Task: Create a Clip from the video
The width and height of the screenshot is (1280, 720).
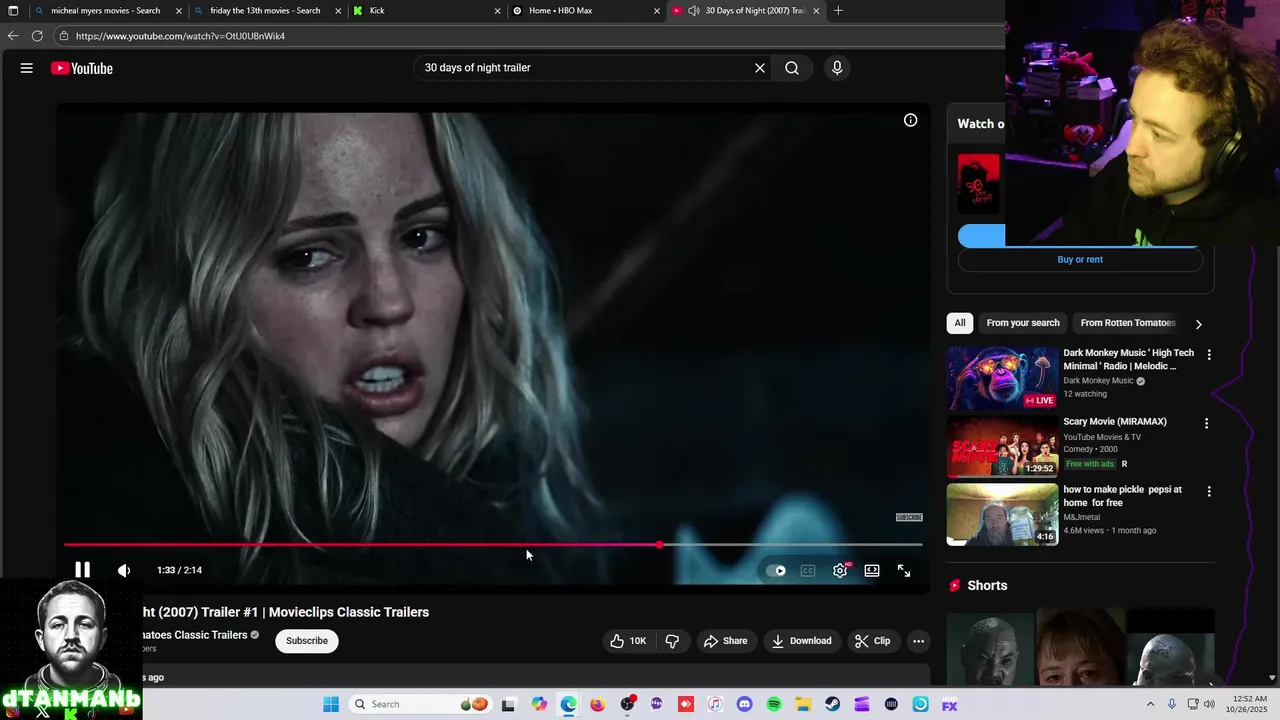Action: (872, 641)
